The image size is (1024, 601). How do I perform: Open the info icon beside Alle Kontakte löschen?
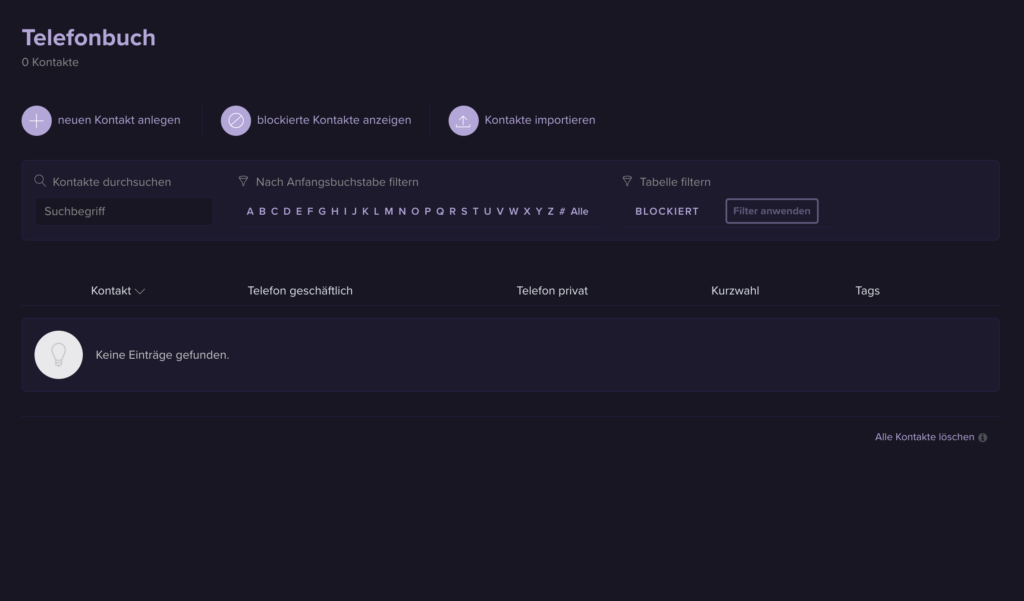pos(982,437)
